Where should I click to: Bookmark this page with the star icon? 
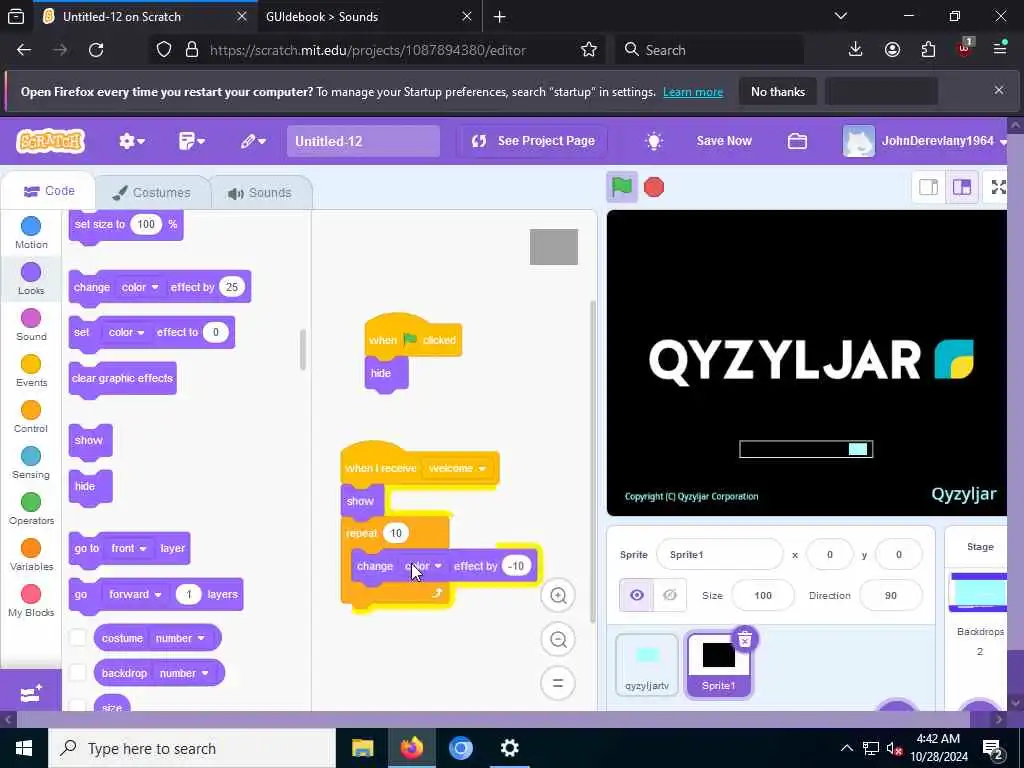coord(588,50)
